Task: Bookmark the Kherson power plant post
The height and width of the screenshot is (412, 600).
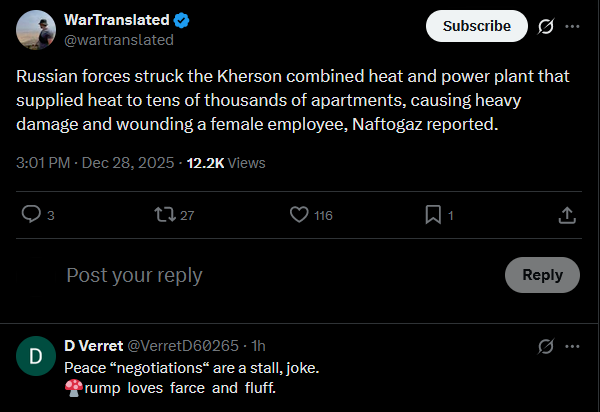Action: pyautogui.click(x=433, y=214)
